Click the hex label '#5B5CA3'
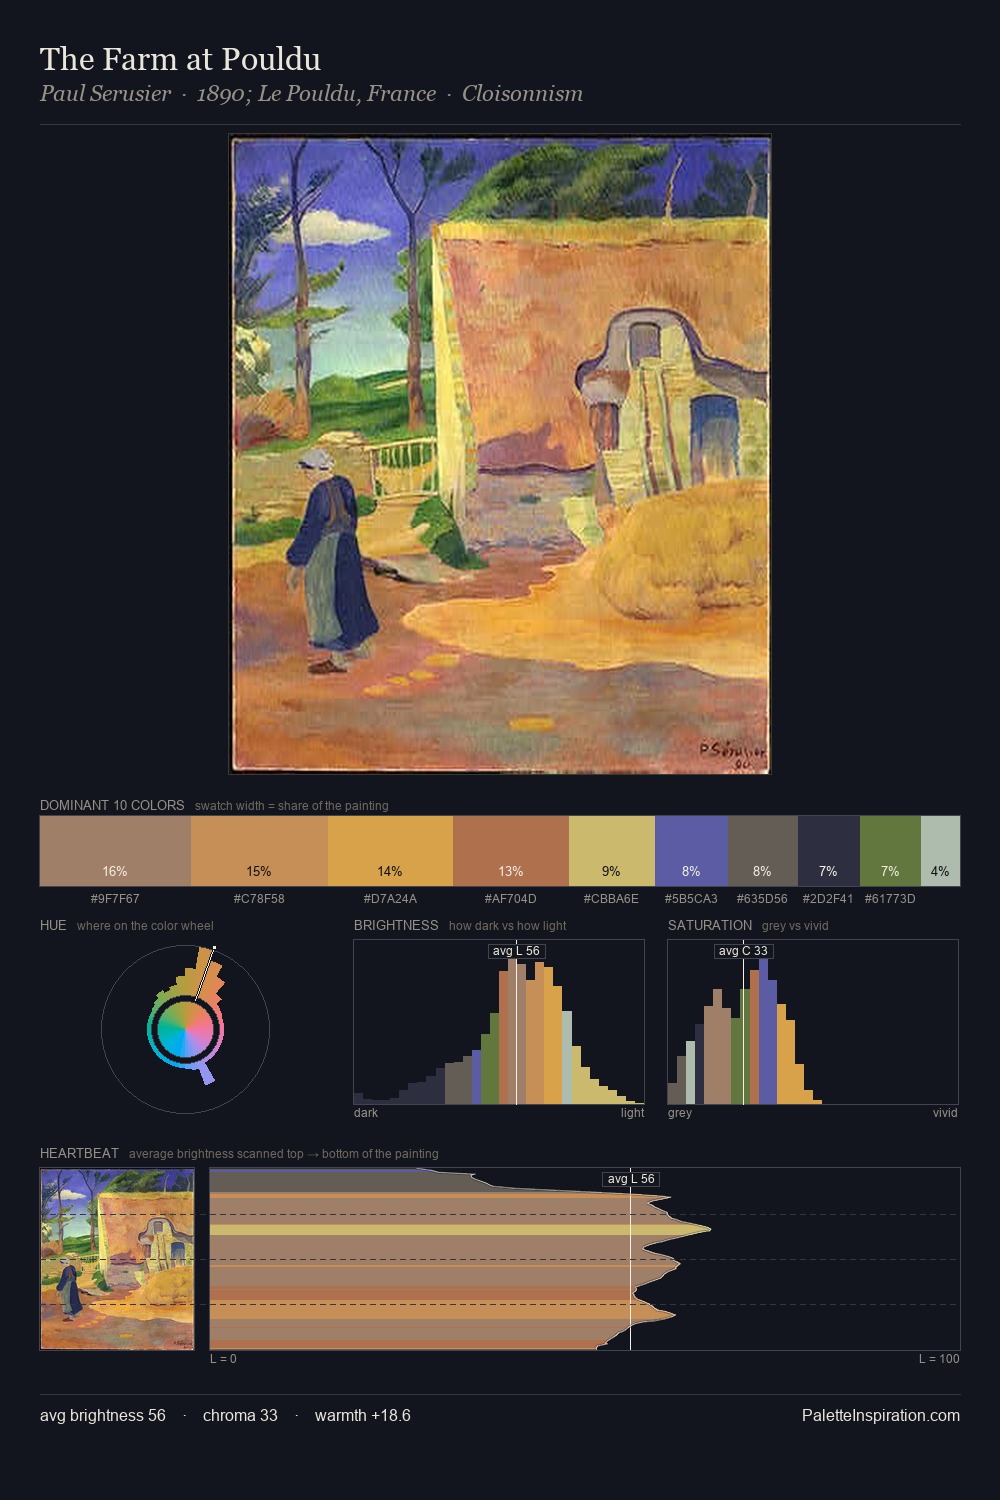Viewport: 1000px width, 1500px height. point(691,899)
